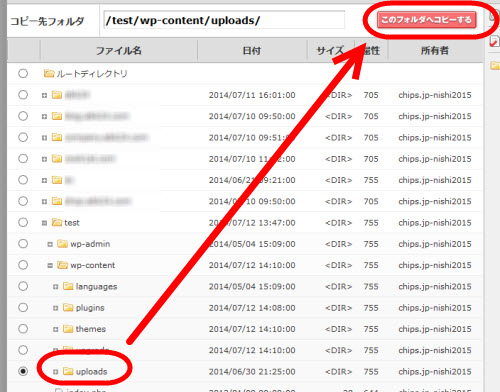Viewport: 500px width, 392px height.
Task: Select radio button of the 2014/07/11 16:01:00 row
Action: click(x=23, y=95)
